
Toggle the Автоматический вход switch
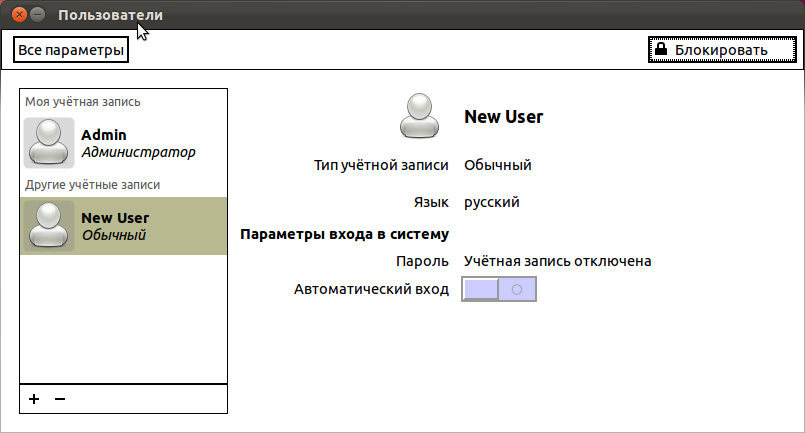pos(499,289)
